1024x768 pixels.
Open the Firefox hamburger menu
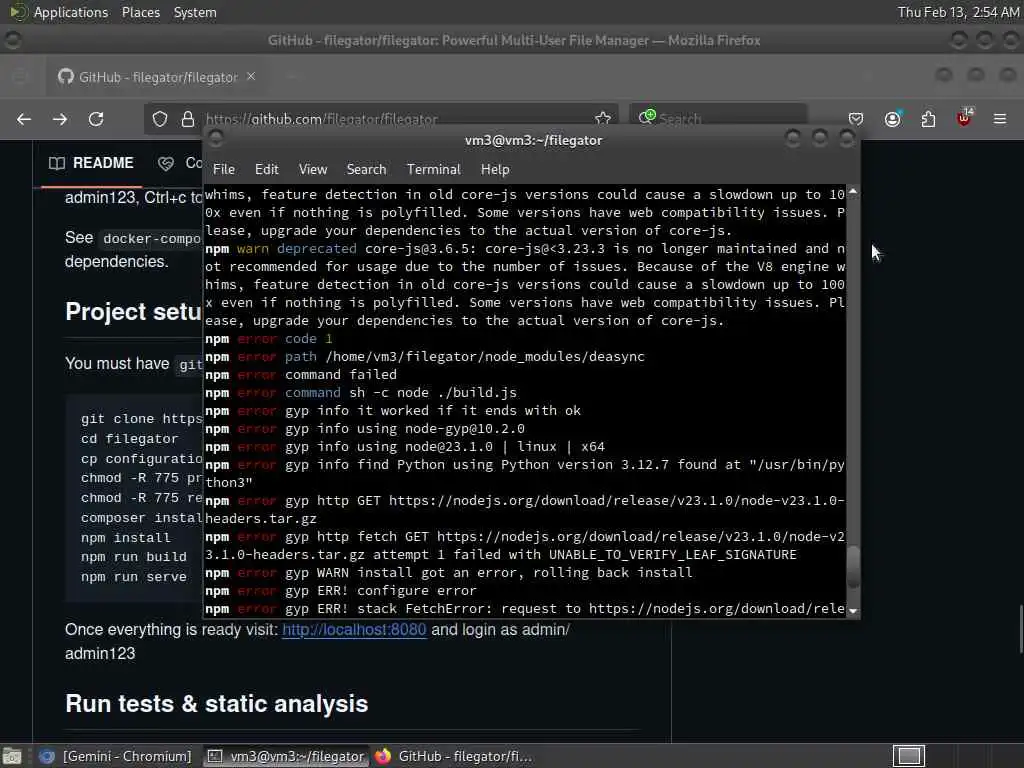coord(1000,120)
